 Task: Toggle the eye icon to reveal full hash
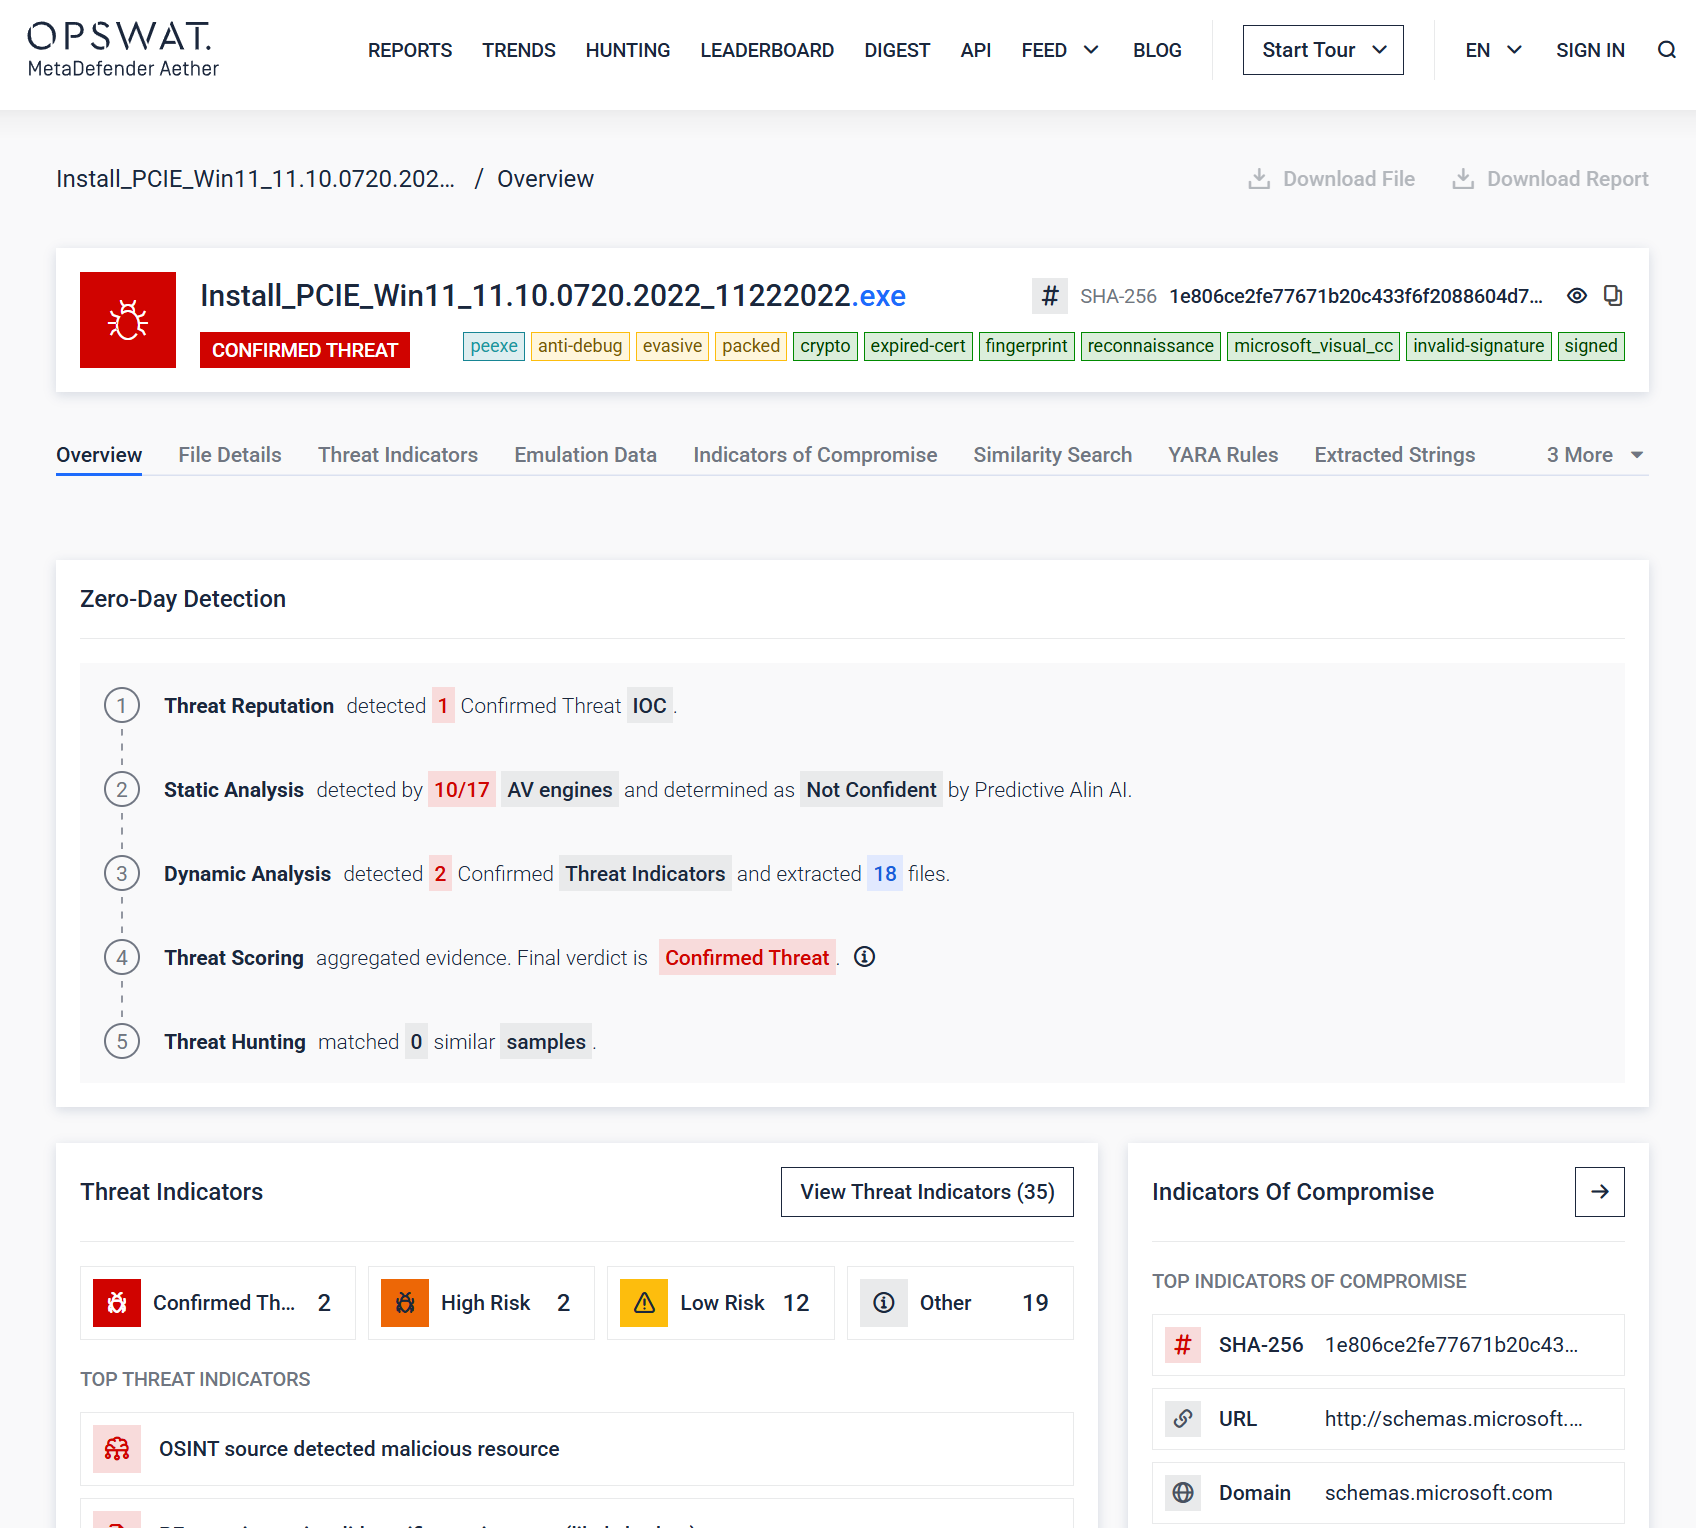tap(1577, 296)
